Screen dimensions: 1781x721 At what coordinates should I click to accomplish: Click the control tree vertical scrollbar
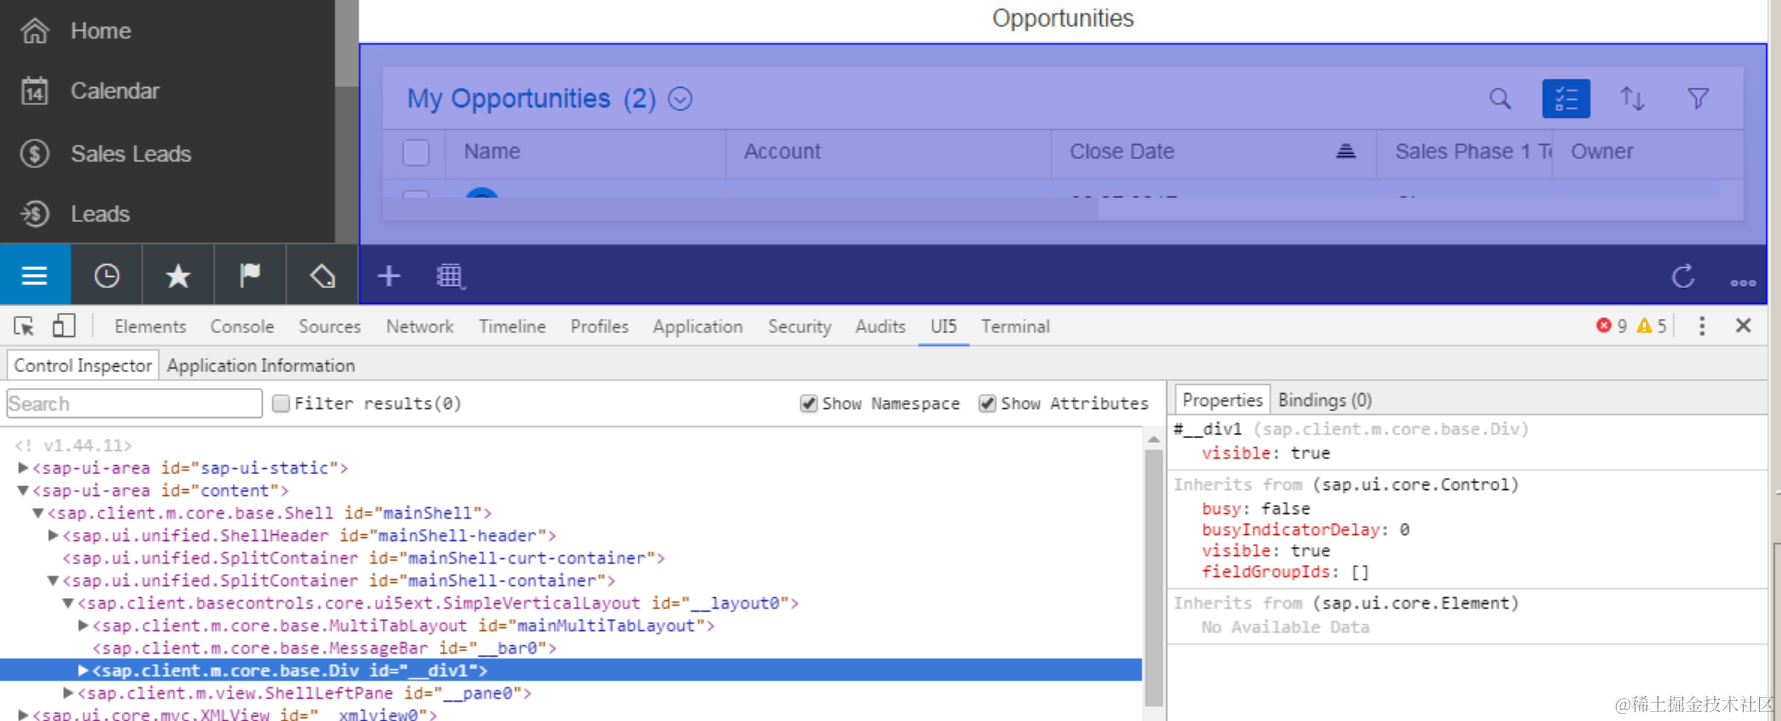click(x=1153, y=577)
